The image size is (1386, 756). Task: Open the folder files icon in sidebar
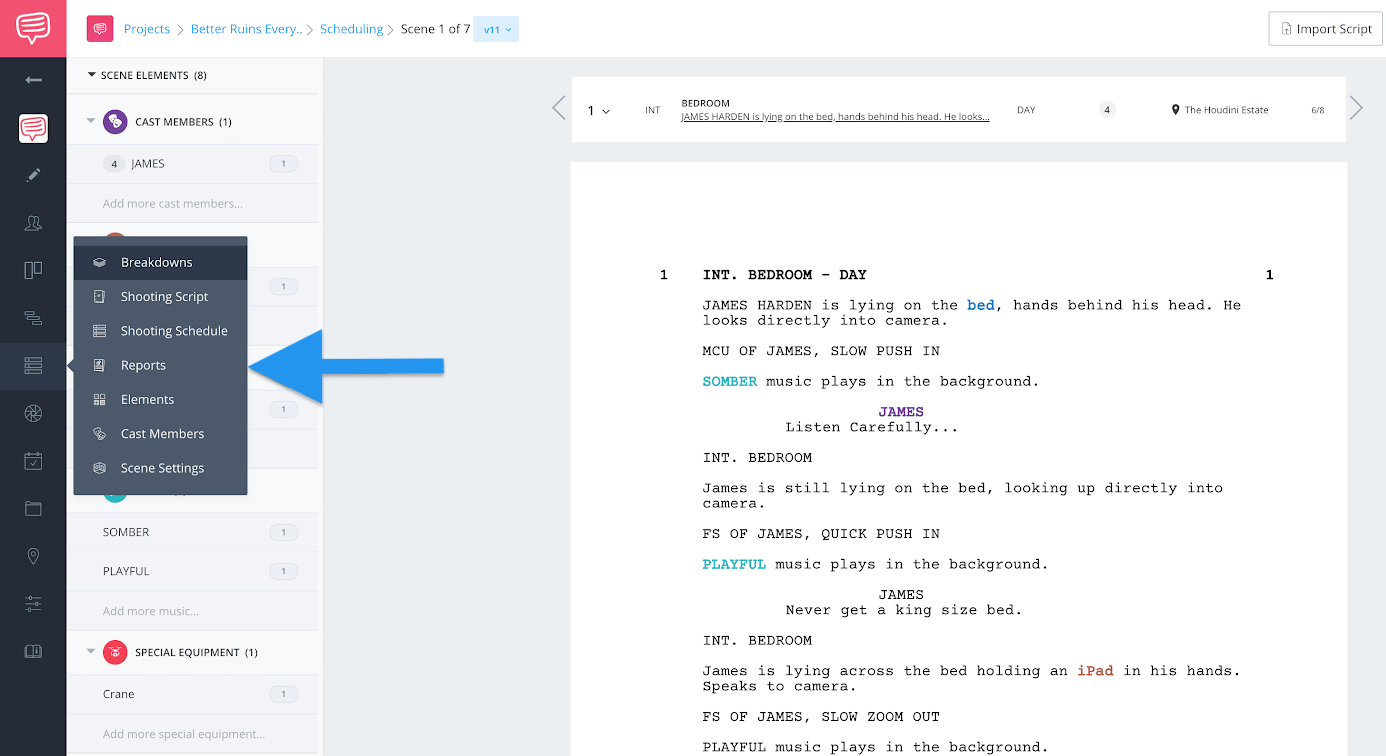click(x=33, y=508)
